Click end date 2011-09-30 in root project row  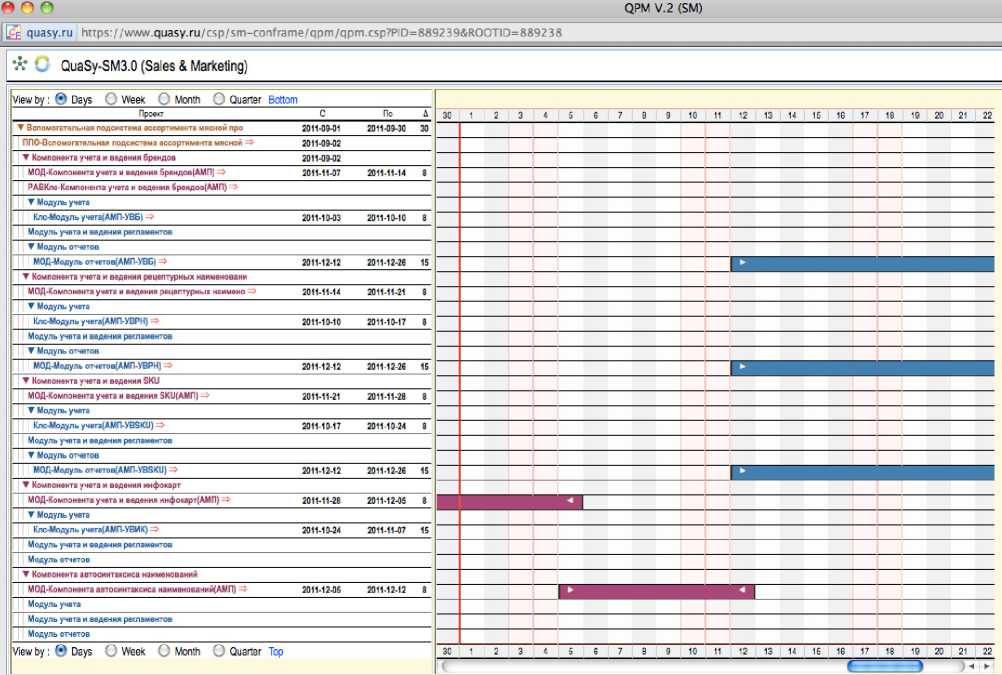click(387, 128)
